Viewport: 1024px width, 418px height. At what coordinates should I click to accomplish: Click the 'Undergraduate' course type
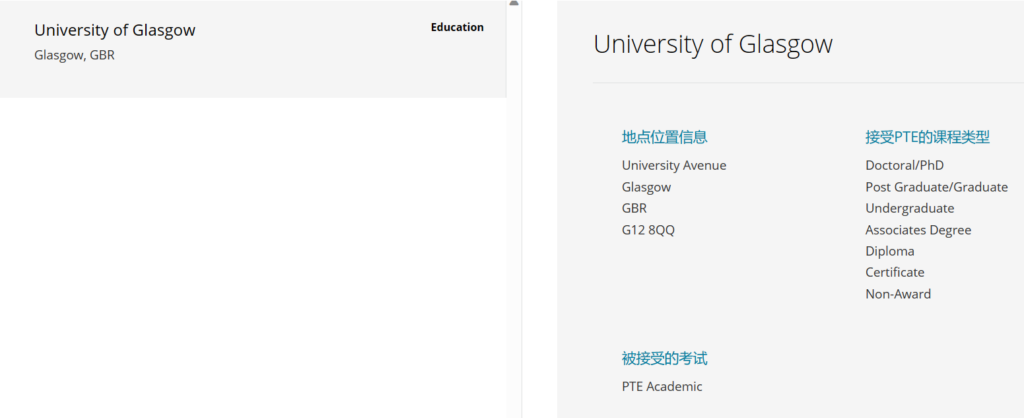(x=910, y=208)
